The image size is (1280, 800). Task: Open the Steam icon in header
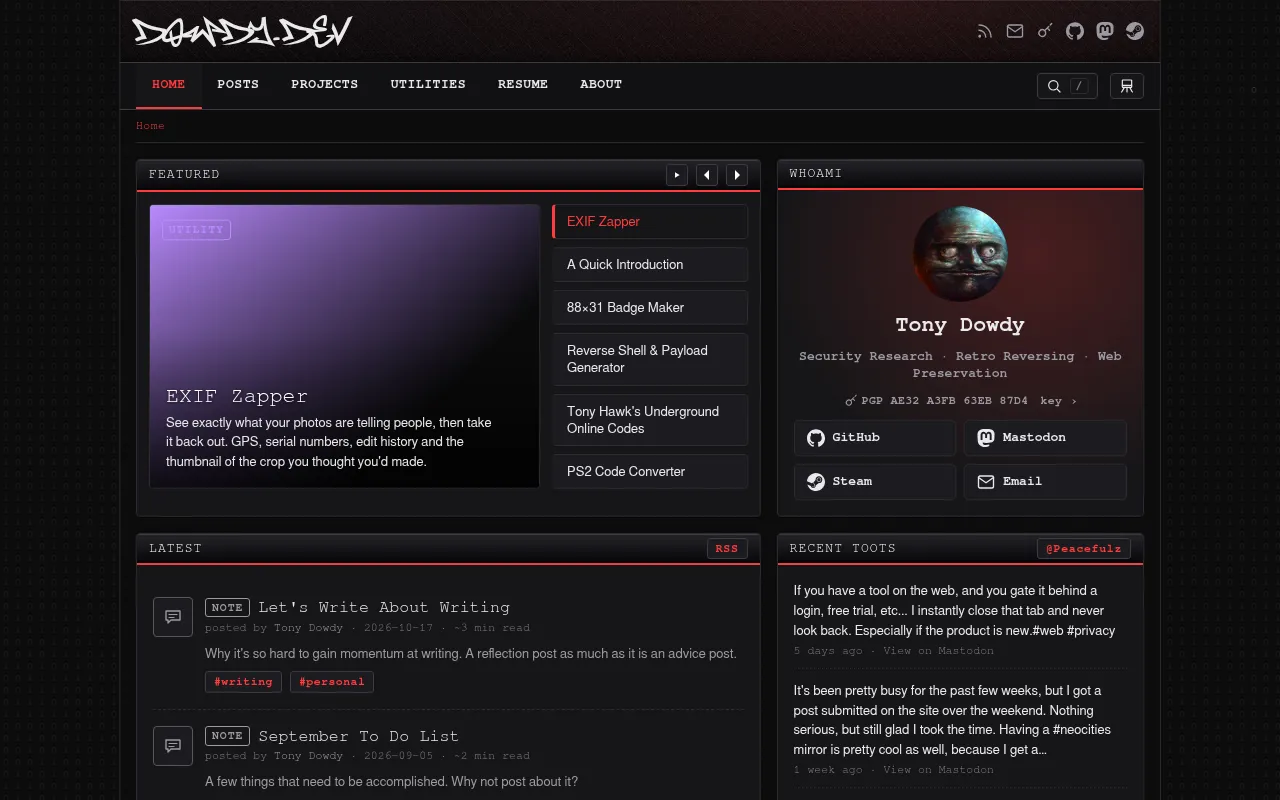pos(1135,31)
